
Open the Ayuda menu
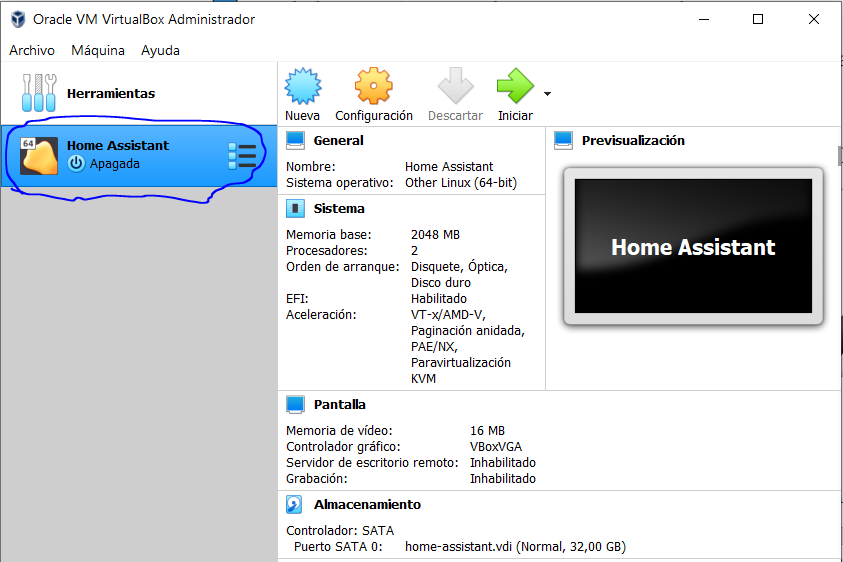160,50
